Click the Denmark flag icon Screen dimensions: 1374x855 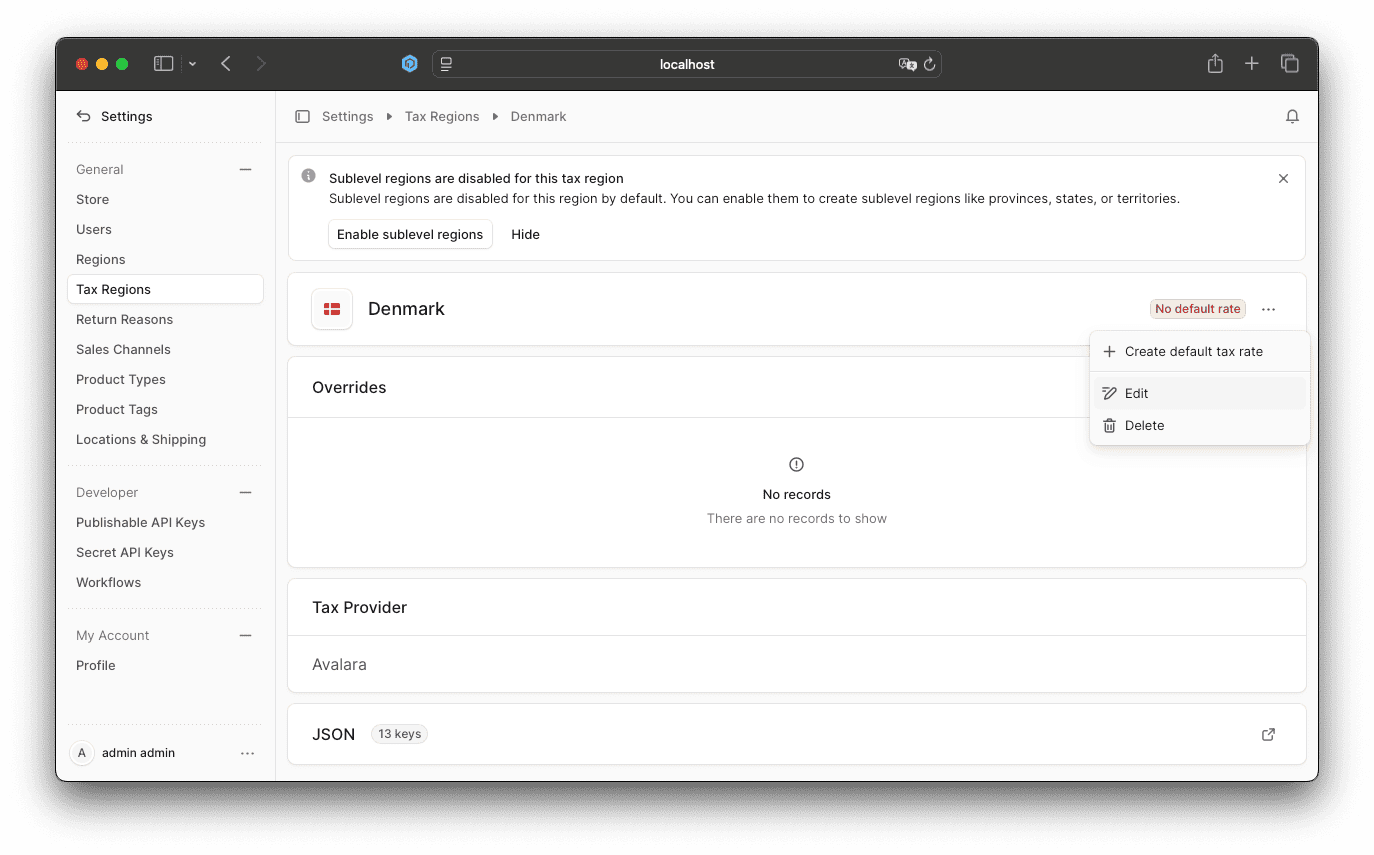[x=332, y=309]
